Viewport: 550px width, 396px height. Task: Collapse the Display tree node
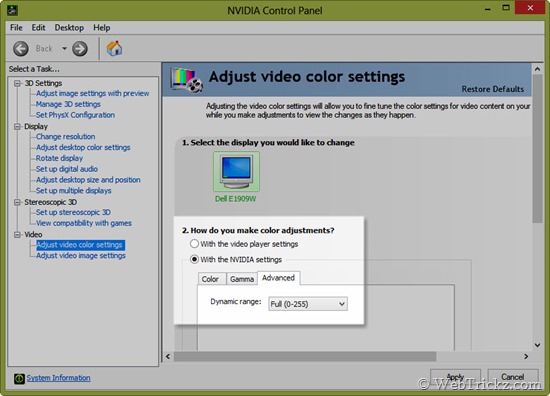[17, 127]
